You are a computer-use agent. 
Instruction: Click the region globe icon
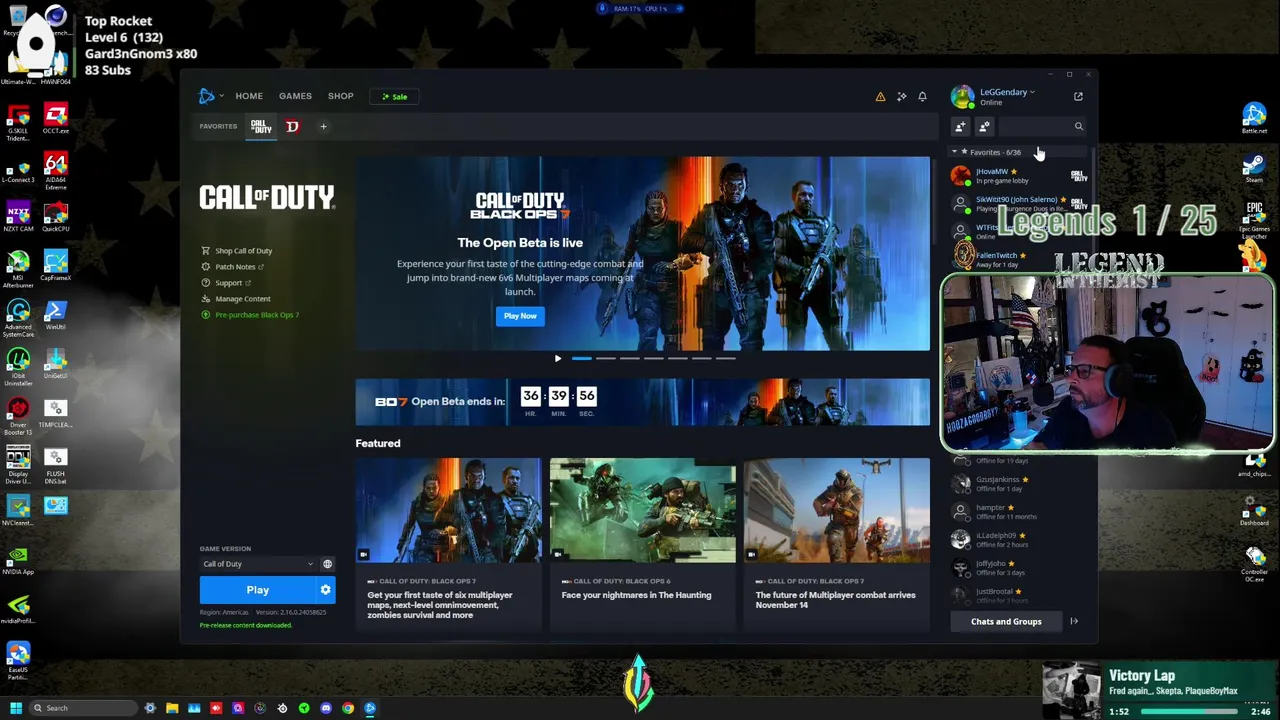(327, 564)
